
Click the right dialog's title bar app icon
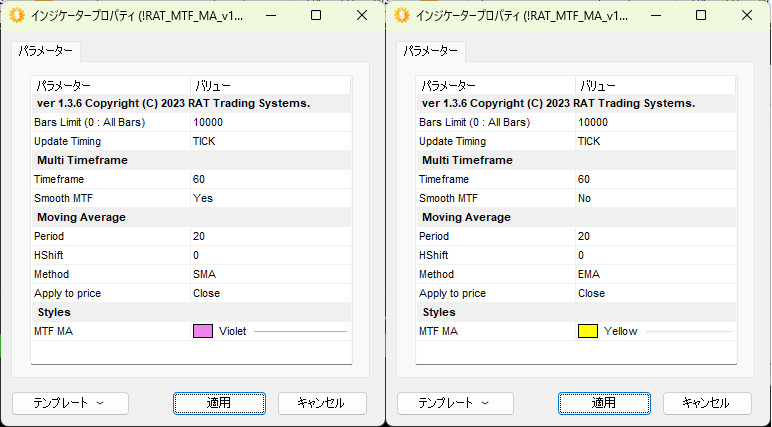point(401,16)
